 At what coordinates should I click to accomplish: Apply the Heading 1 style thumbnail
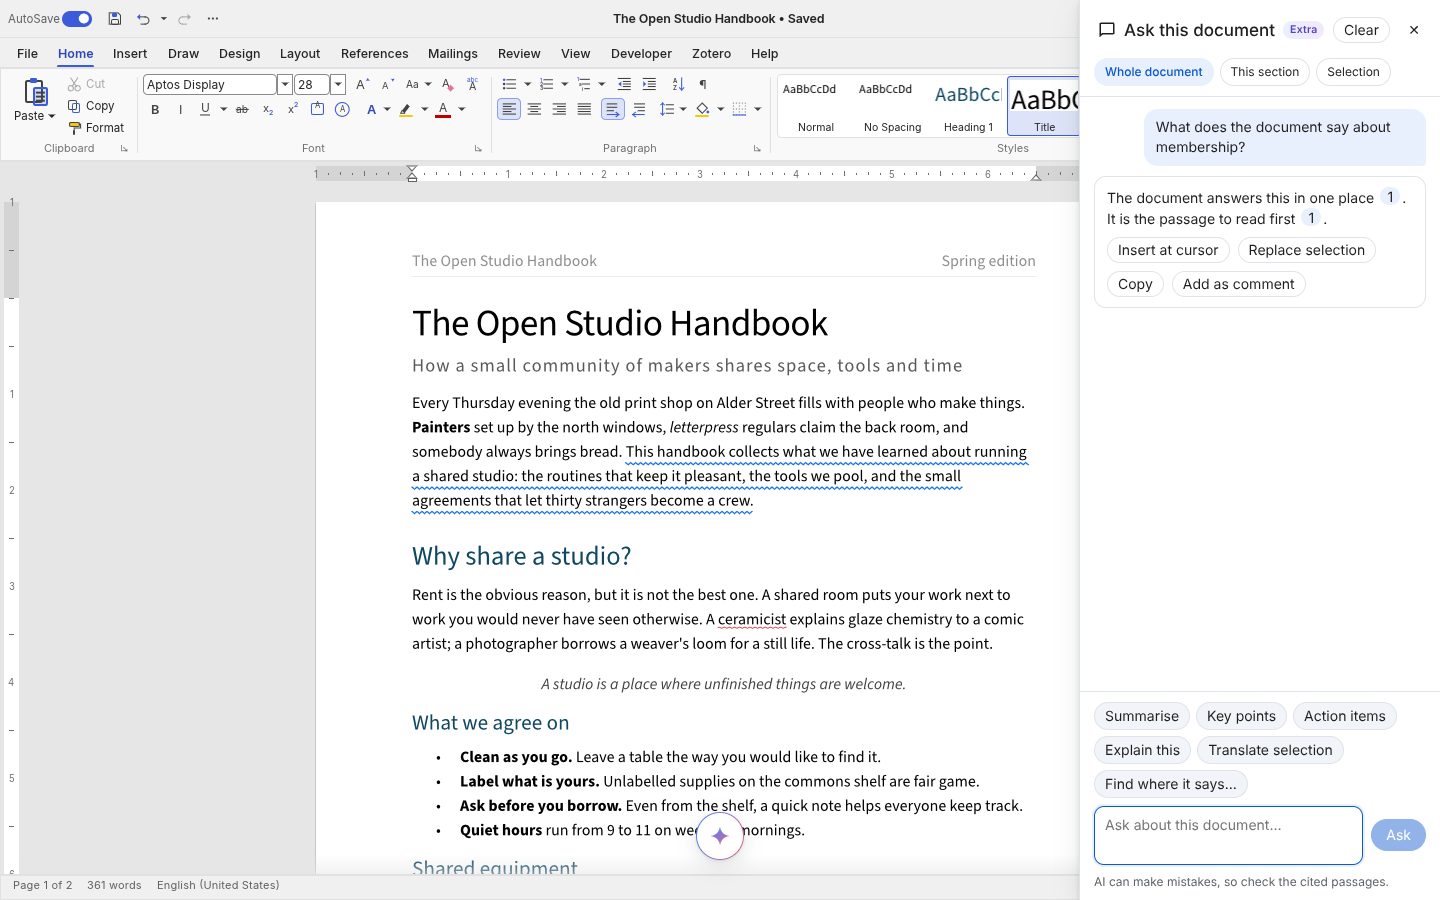point(968,105)
